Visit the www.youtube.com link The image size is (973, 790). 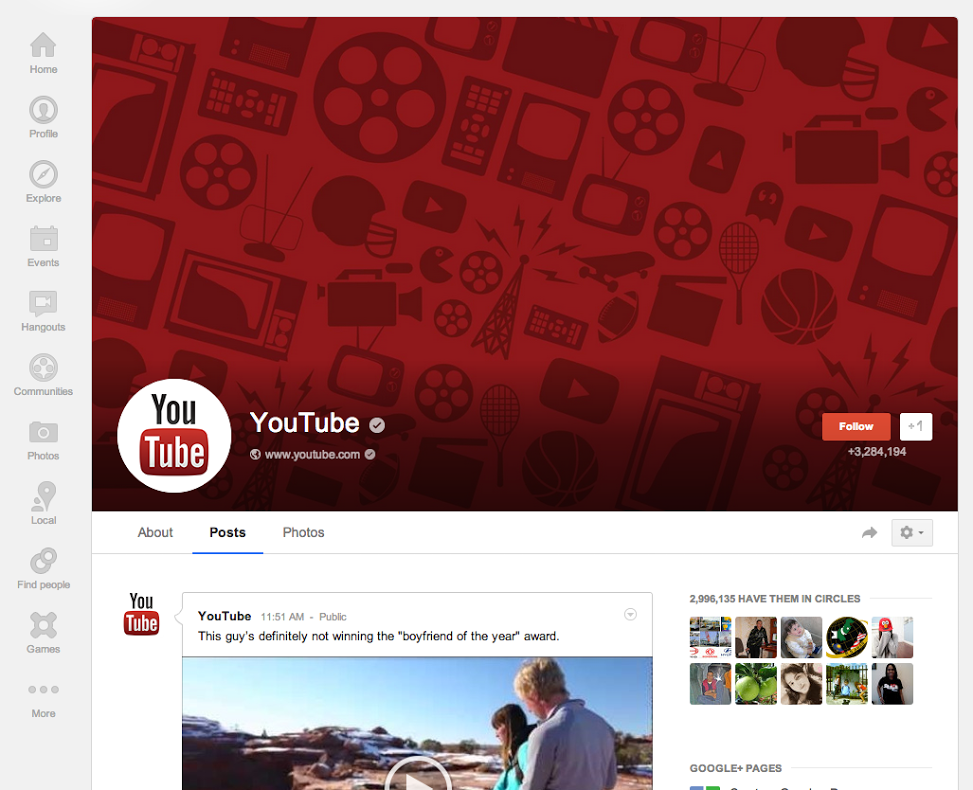[312, 454]
